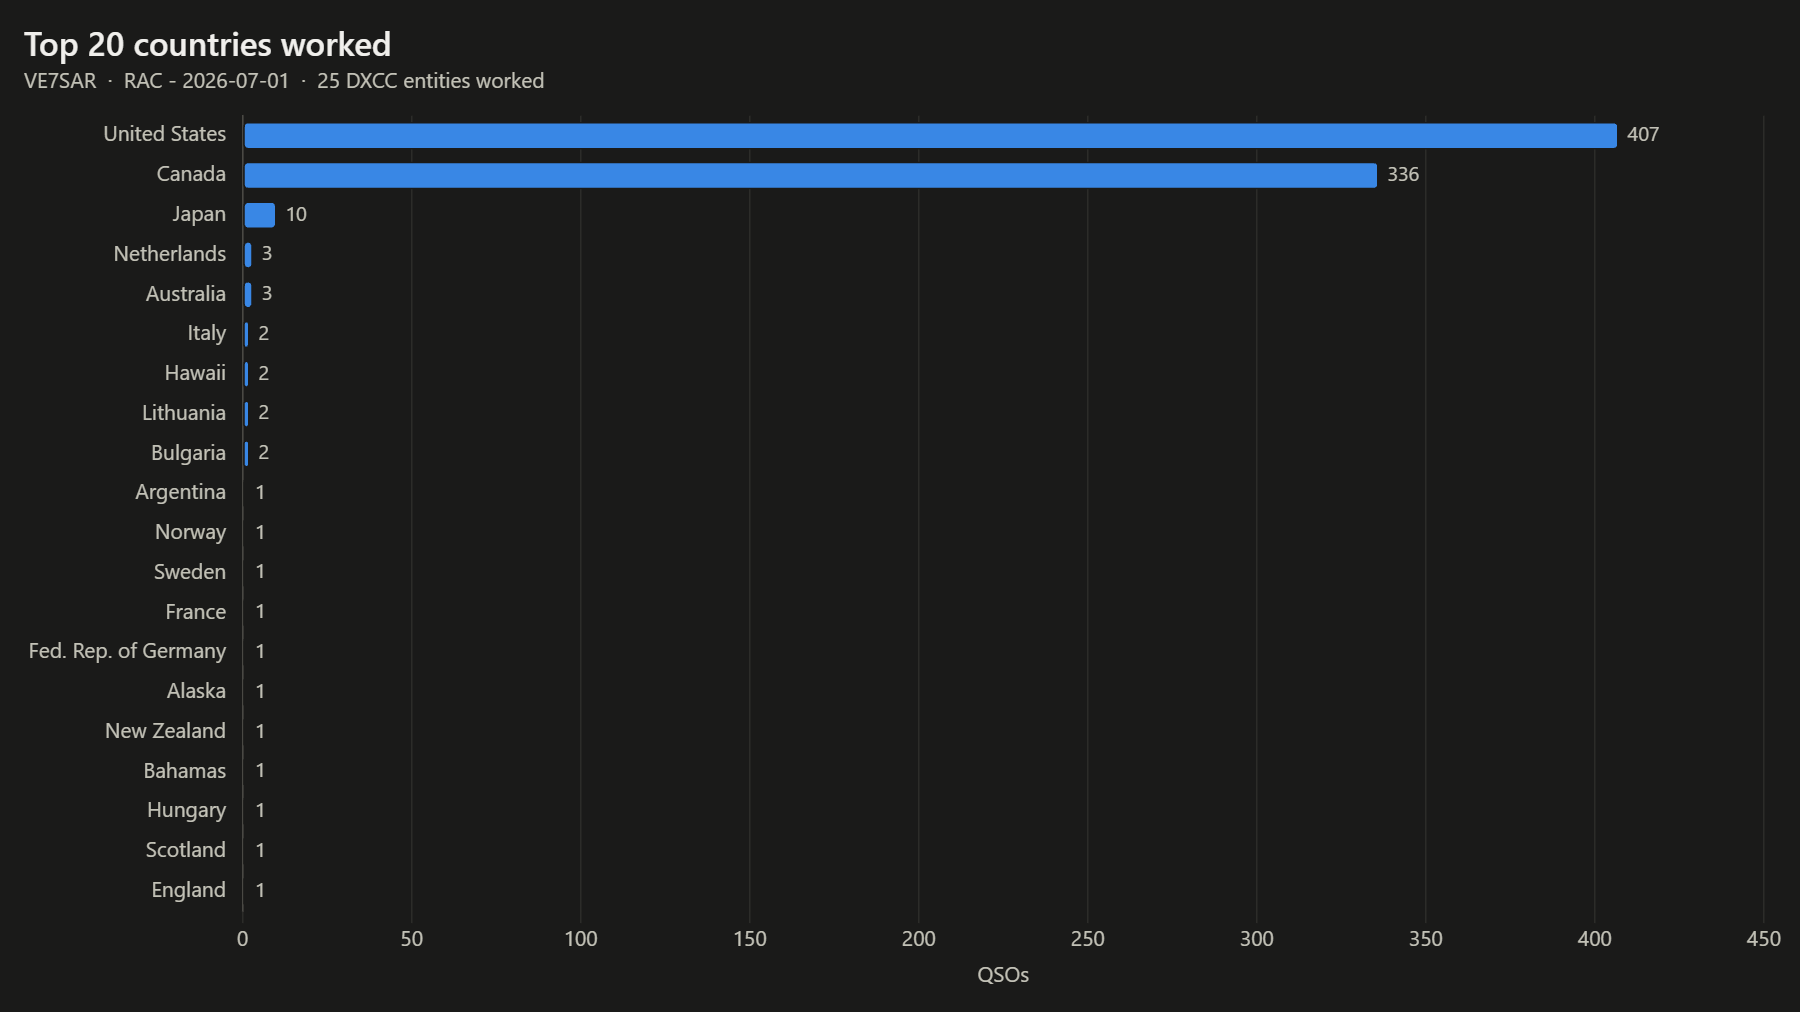Click the "QSOs" axis title

coord(1003,975)
